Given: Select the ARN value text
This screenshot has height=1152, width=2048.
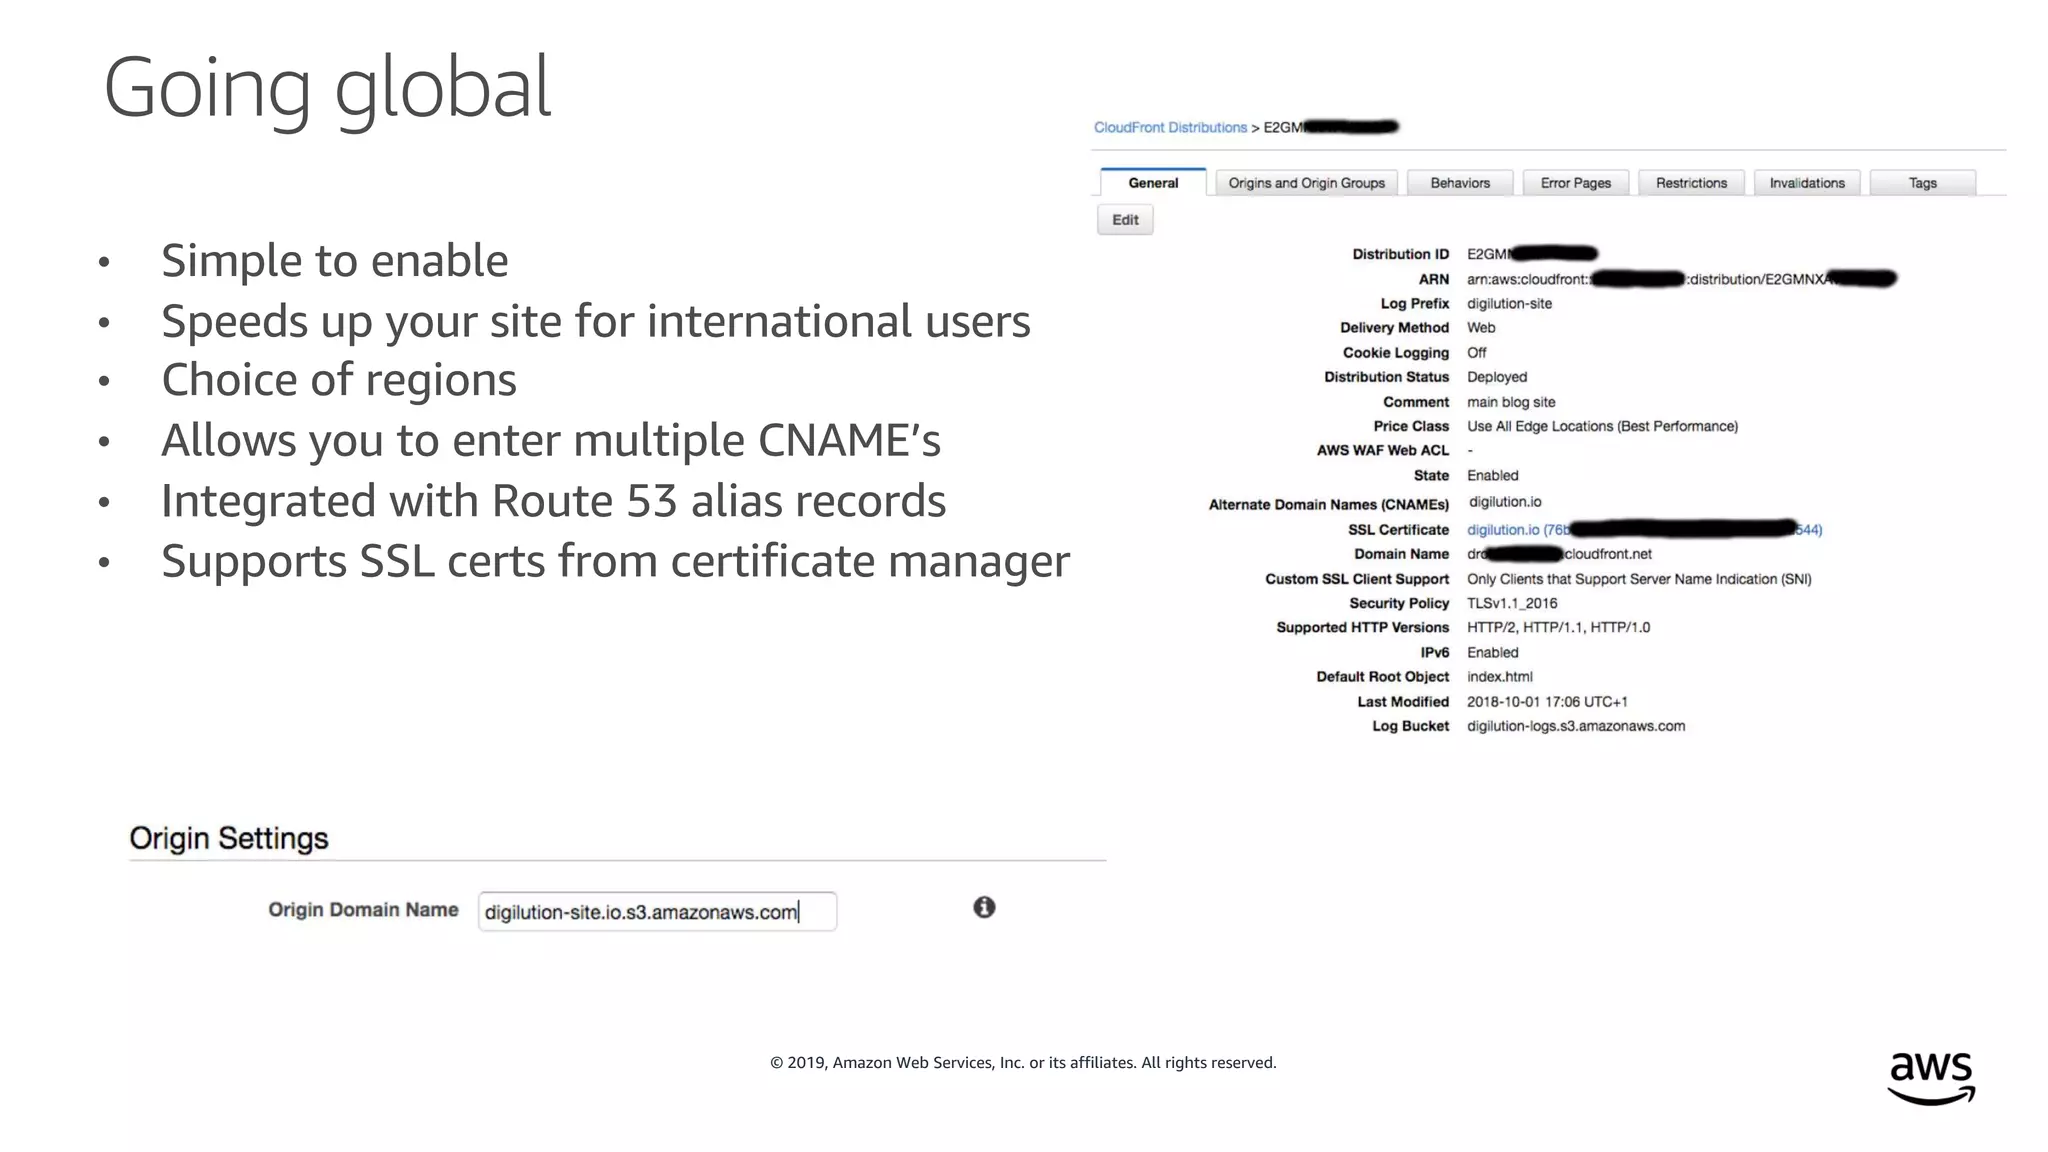Looking at the screenshot, I should 1681,279.
